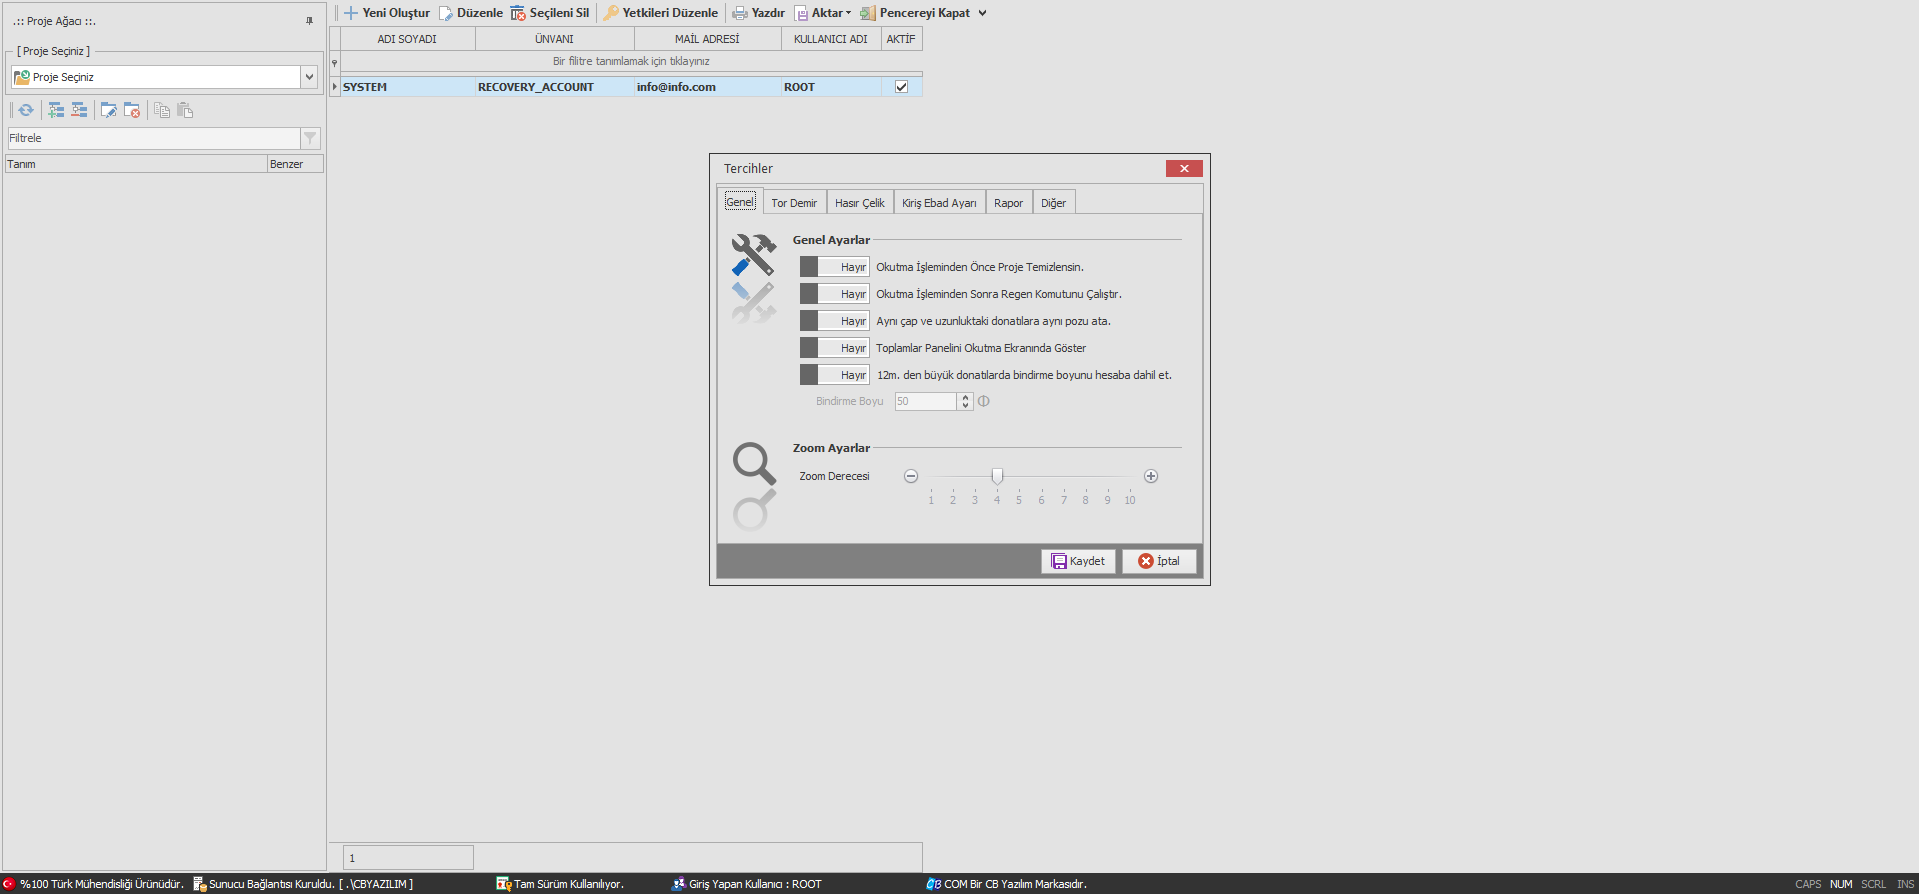Viewport: 1919px width, 894px height.
Task: Select the SYSTEM cell
Action: [x=408, y=87]
